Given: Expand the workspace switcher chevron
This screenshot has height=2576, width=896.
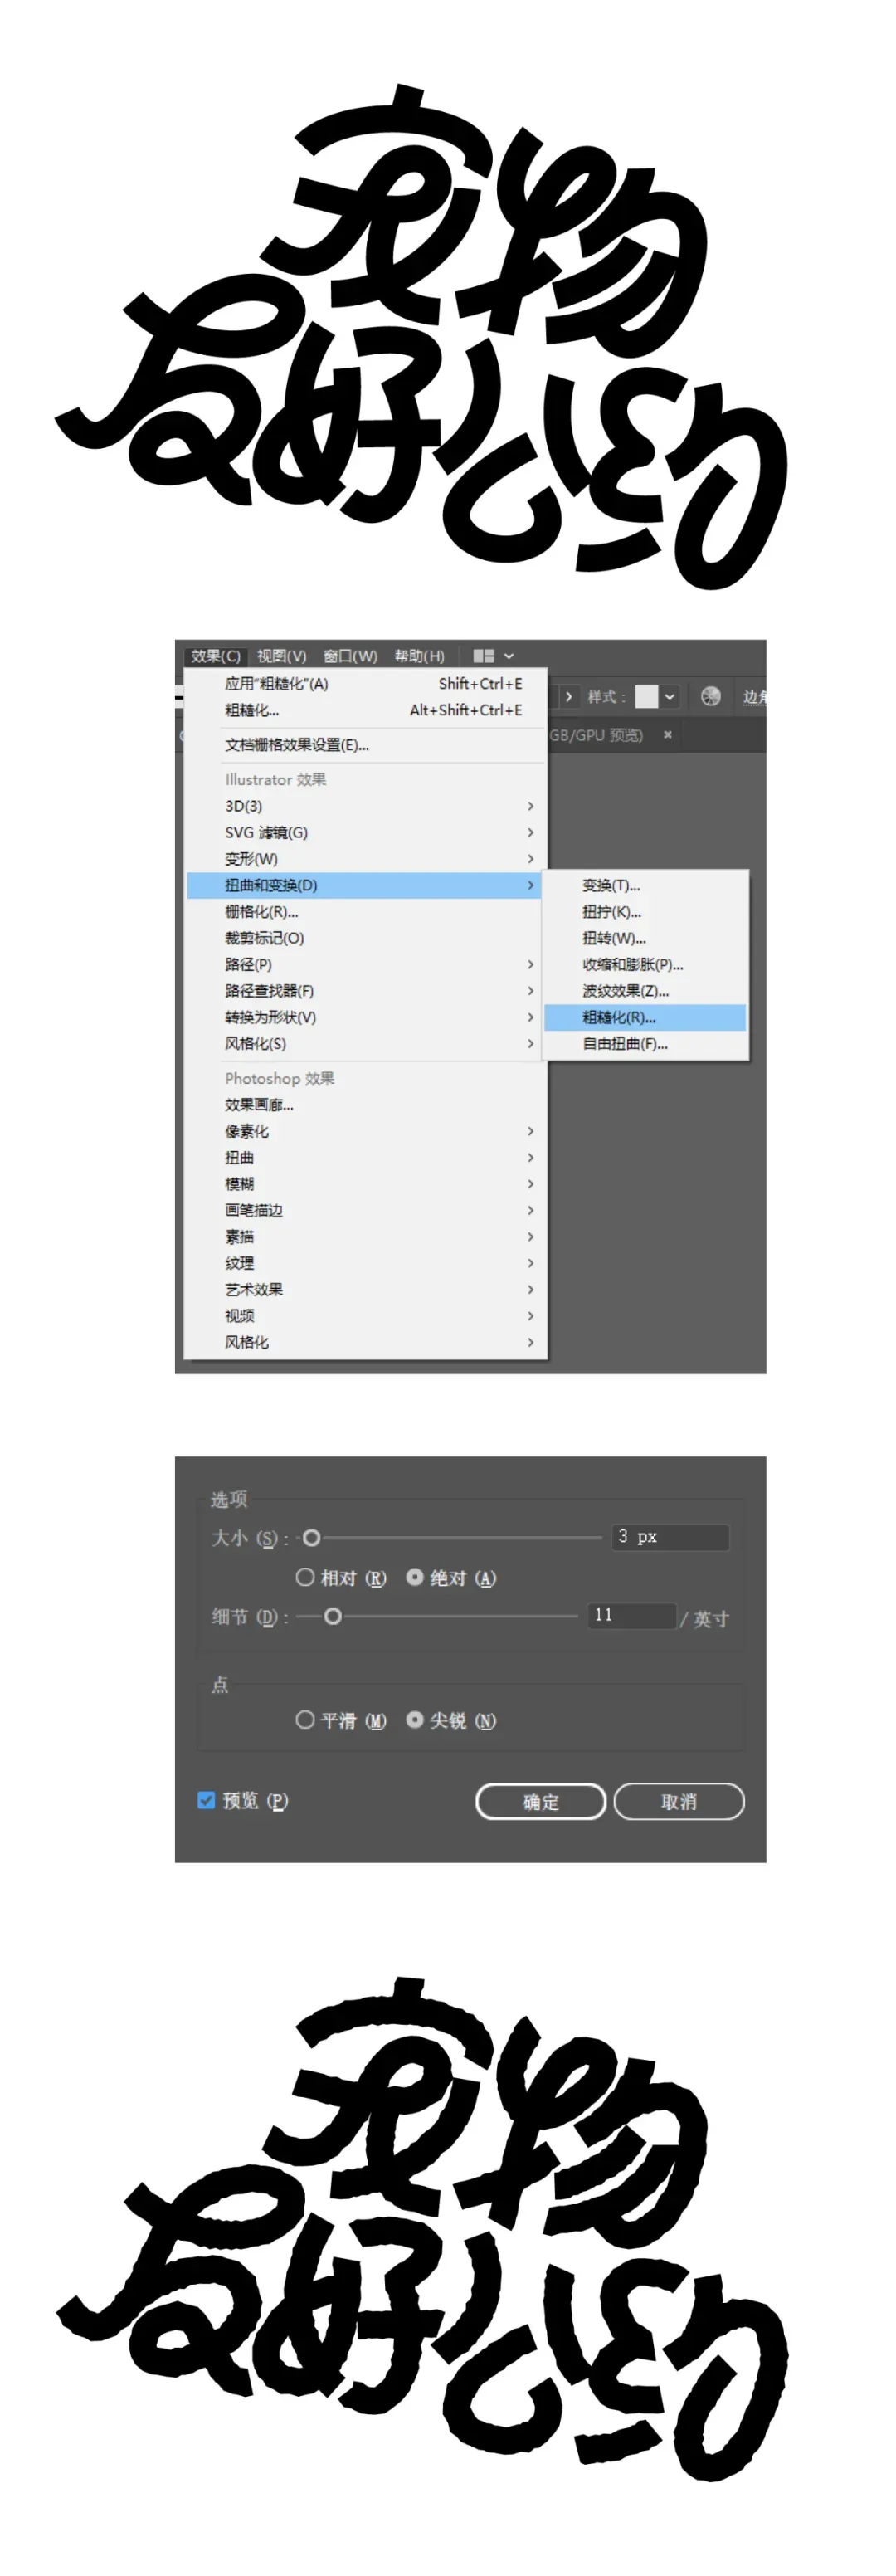Looking at the screenshot, I should point(509,656).
